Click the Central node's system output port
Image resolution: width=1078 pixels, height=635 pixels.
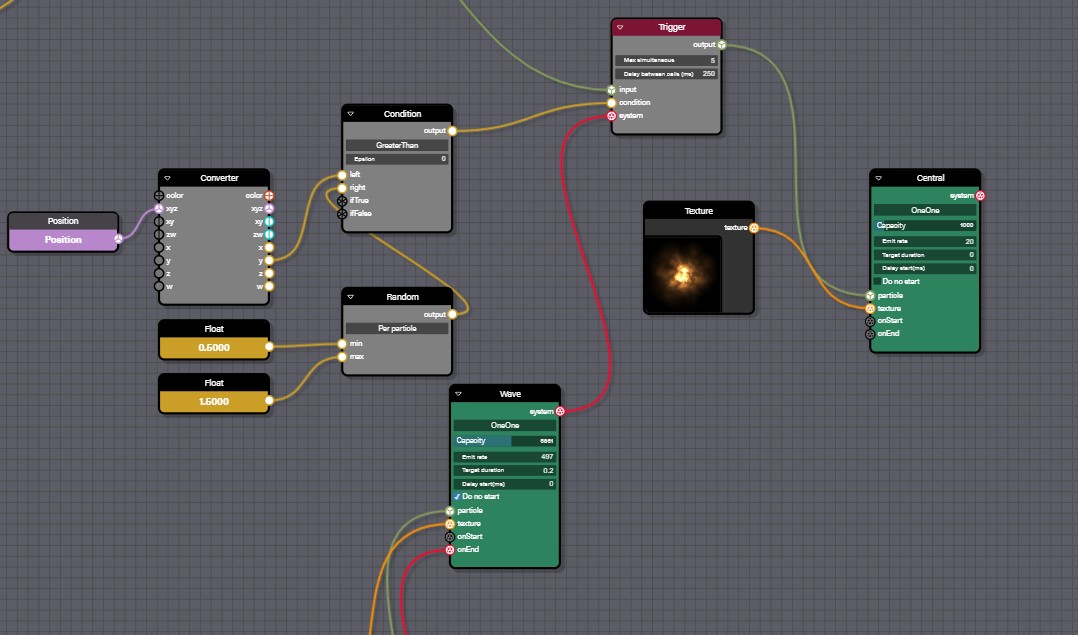(980, 196)
